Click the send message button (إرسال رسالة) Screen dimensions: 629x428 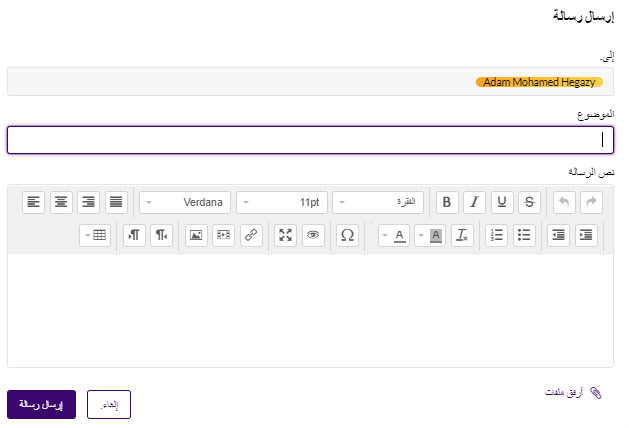click(41, 404)
